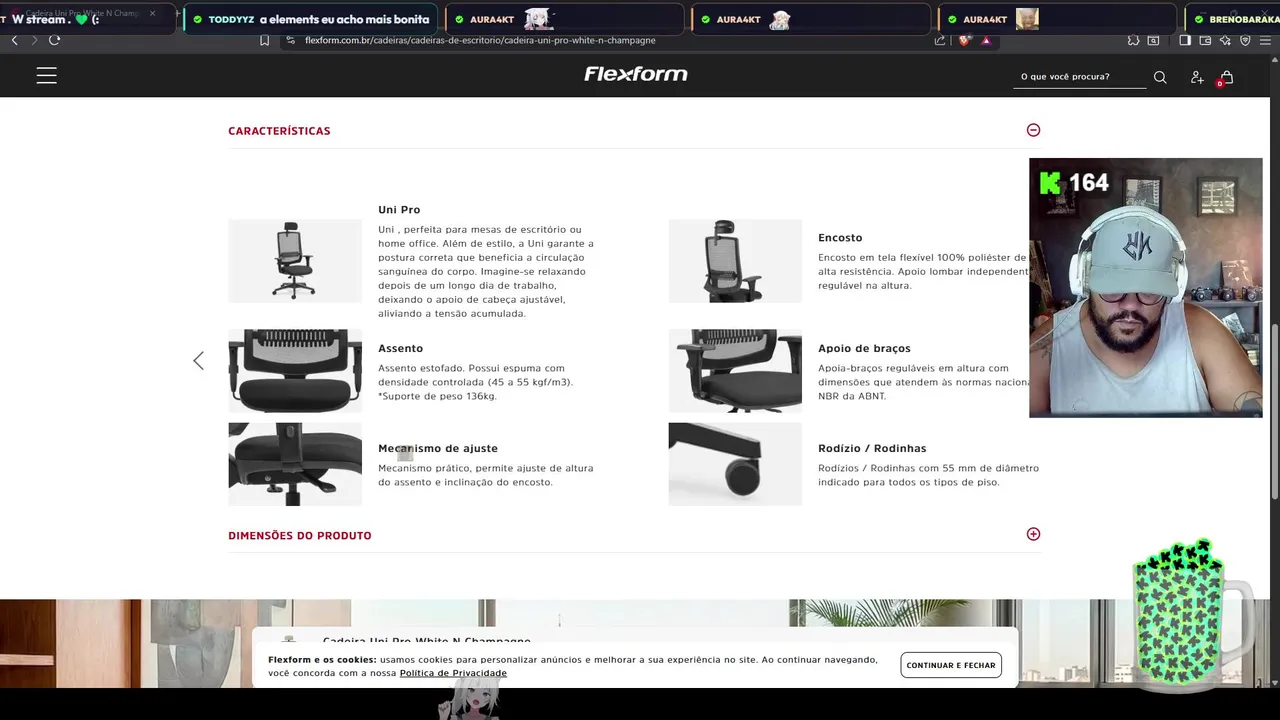Open the Apoio de braços thumbnail
The width and height of the screenshot is (1280, 720).
[735, 371]
